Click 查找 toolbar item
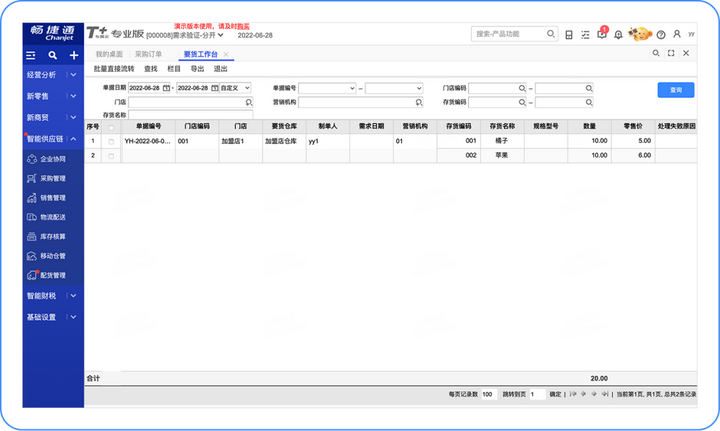The width and height of the screenshot is (720, 431). click(151, 69)
